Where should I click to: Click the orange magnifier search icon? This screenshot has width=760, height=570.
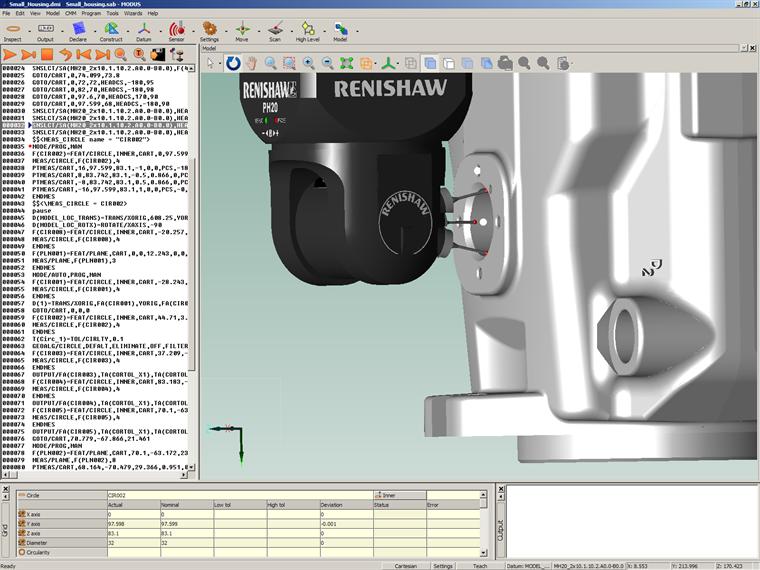(121, 55)
